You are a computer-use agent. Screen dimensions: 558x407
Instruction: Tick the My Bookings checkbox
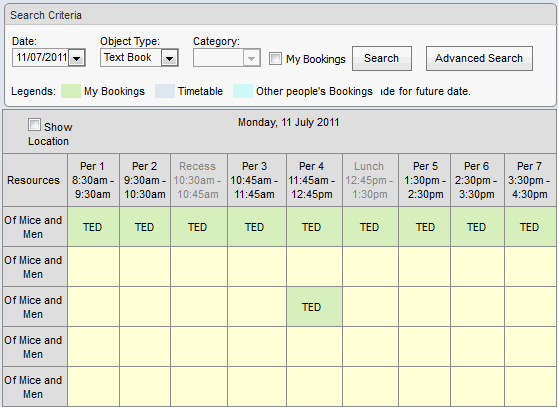275,58
